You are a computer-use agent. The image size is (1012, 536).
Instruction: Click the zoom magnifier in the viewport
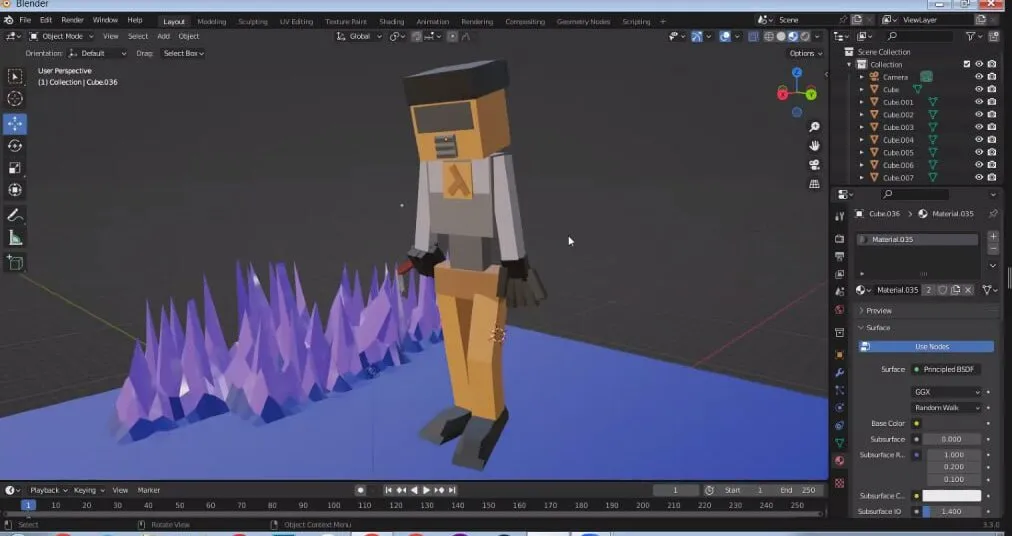click(x=815, y=127)
